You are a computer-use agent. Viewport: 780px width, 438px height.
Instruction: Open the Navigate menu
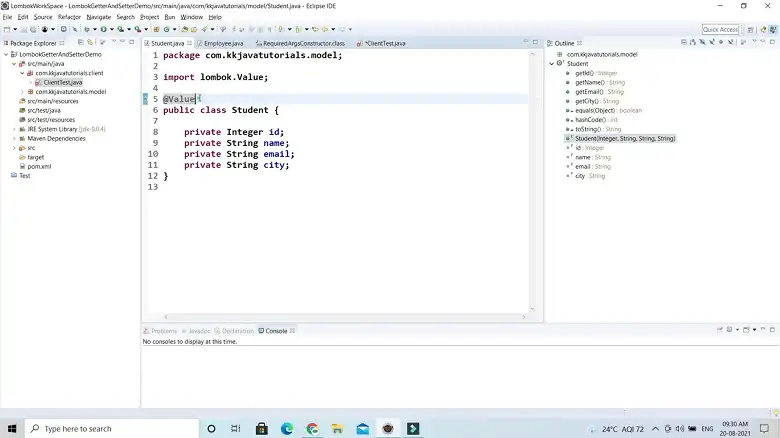(x=98, y=17)
